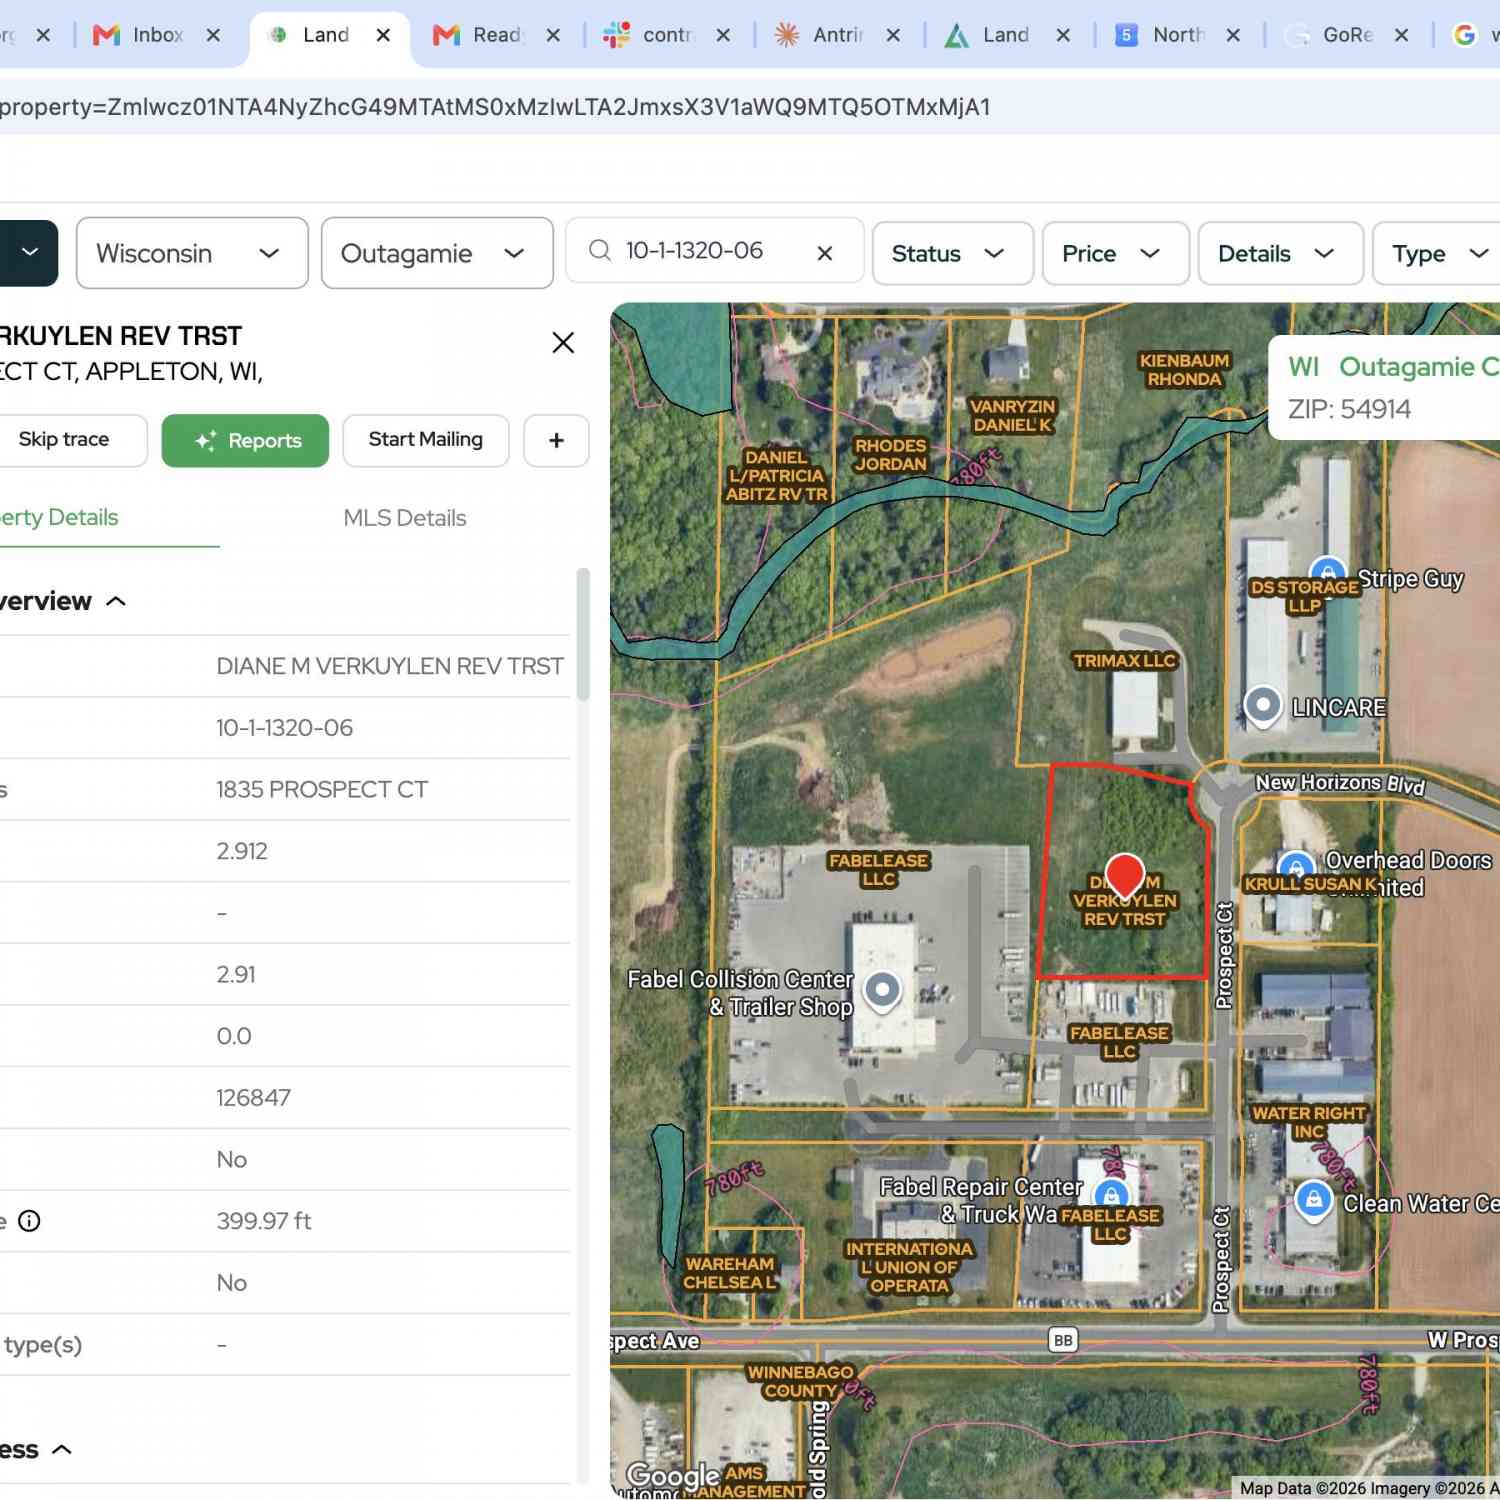This screenshot has width=1500, height=1500.
Task: Click the Fabel Collision Center place marker
Action: (882, 992)
